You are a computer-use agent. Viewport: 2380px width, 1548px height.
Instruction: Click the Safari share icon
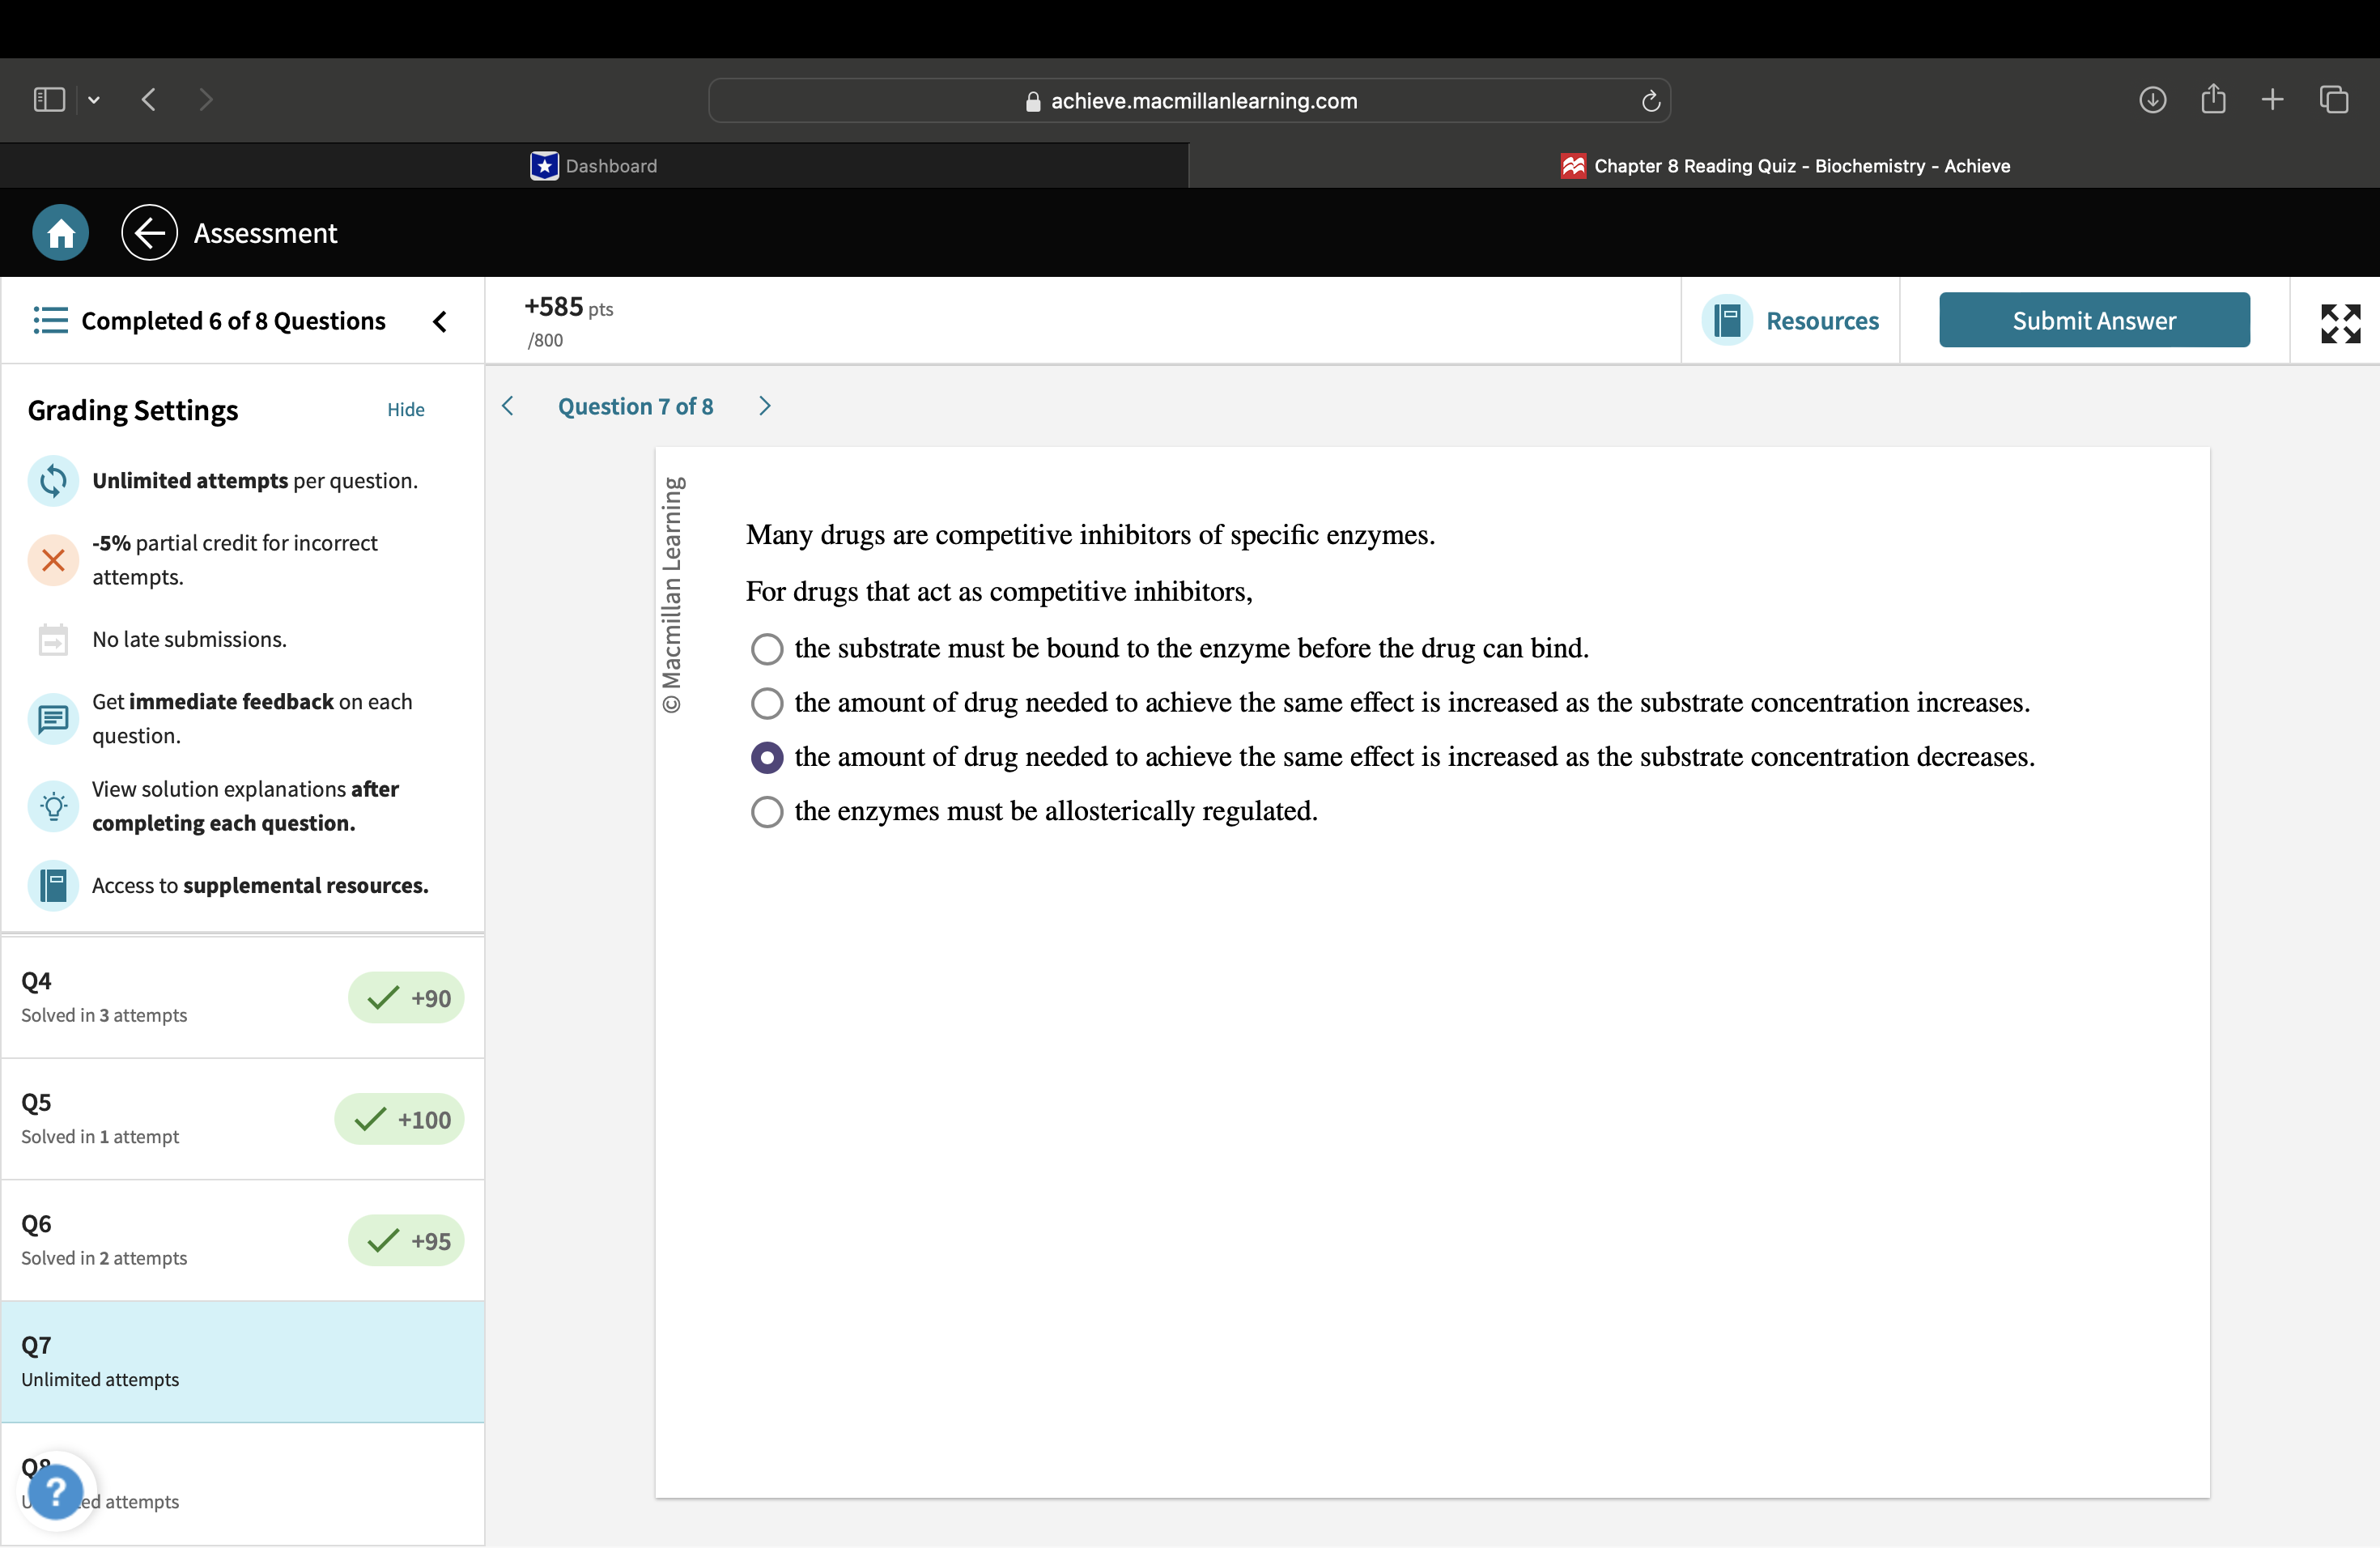[x=2213, y=100]
